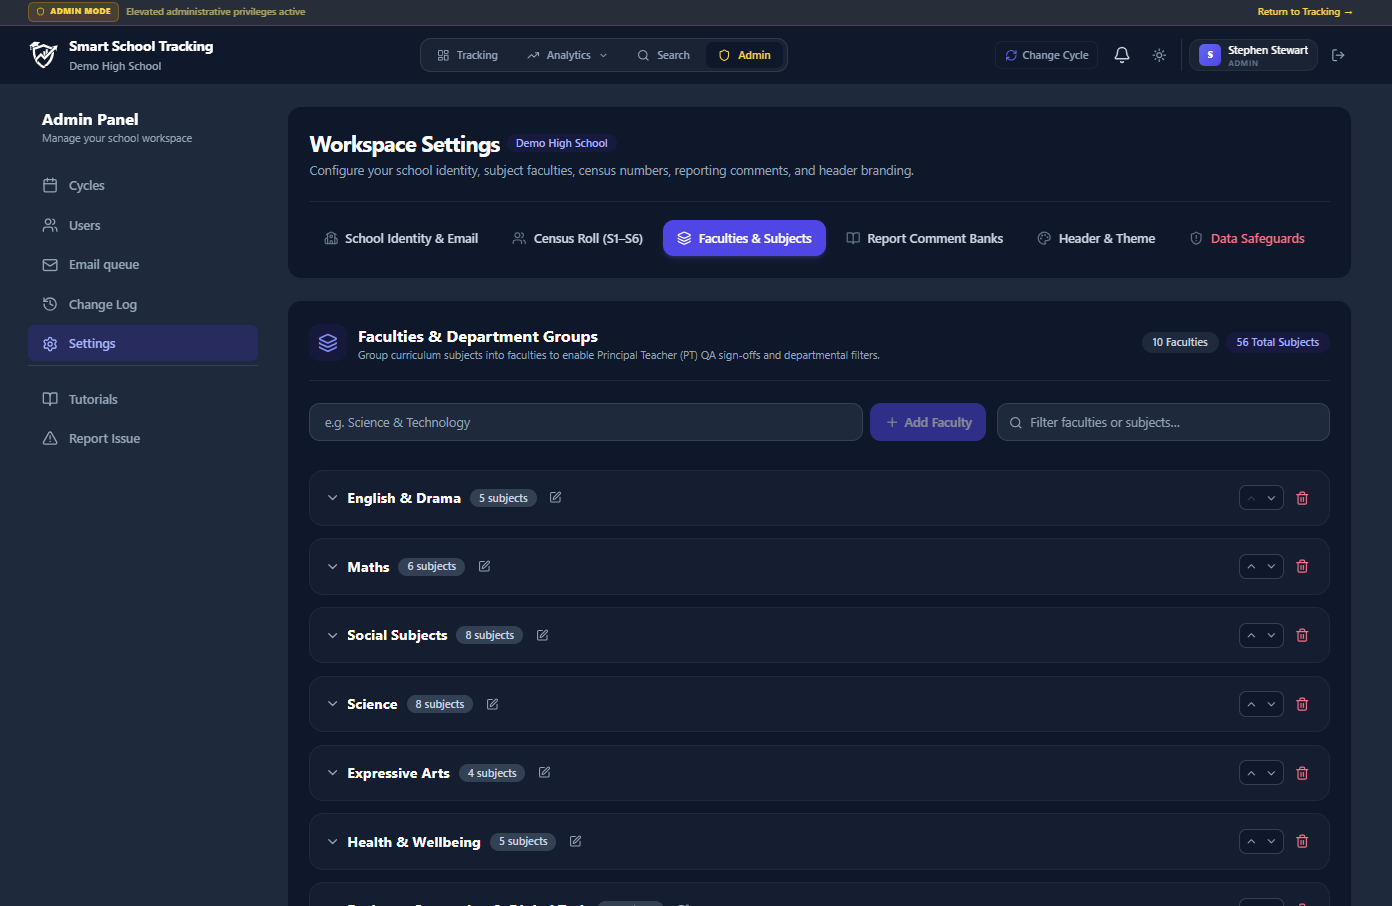Viewport: 1392px width, 906px height.
Task: Open the Analytics dropdown menu
Action: (567, 55)
